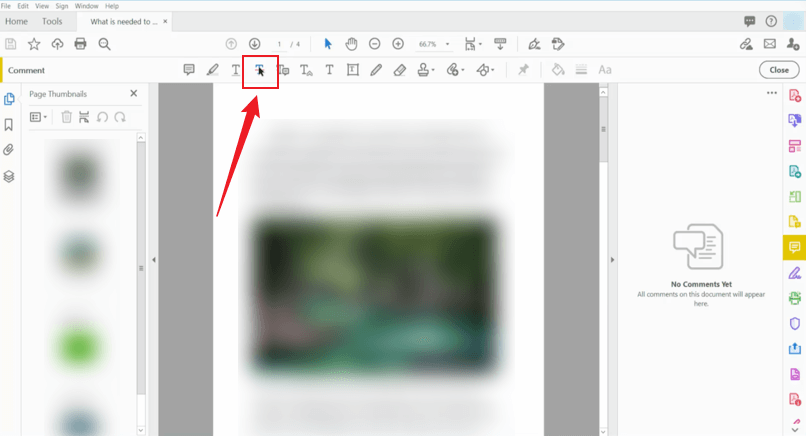The image size is (806, 436).
Task: Open the Help menu
Action: coord(112,6)
